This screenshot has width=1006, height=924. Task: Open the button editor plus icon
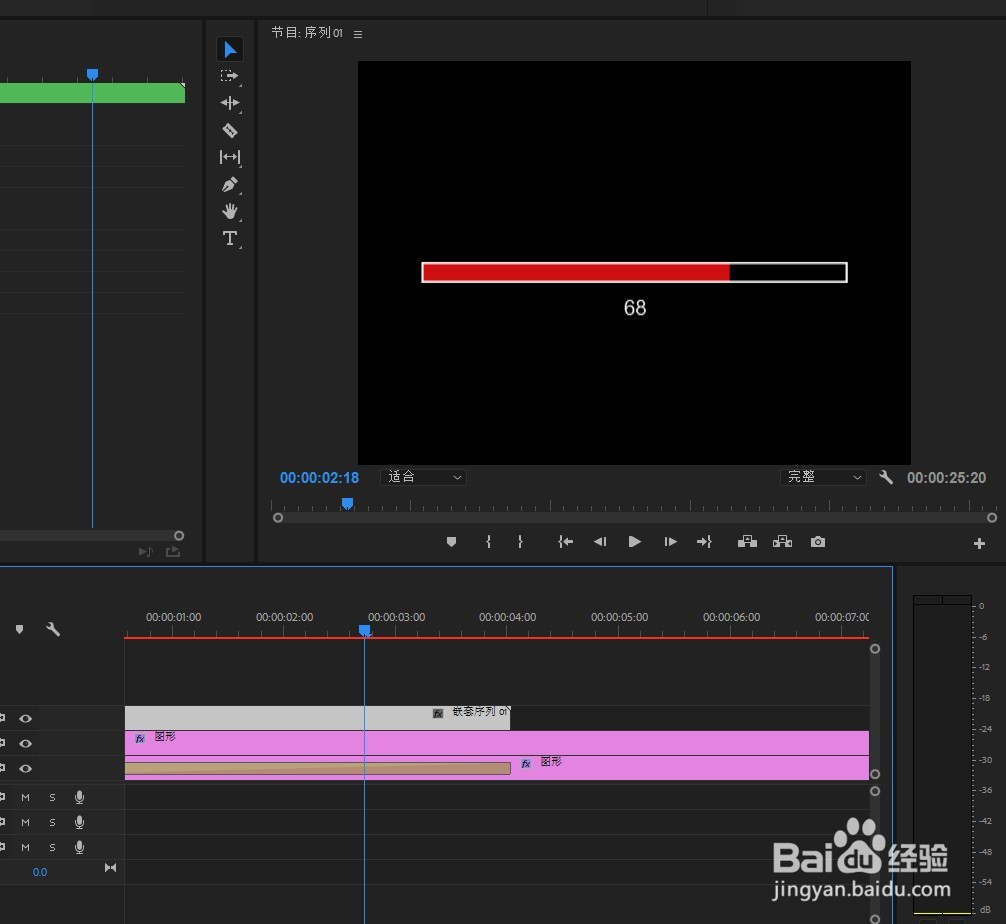[979, 544]
